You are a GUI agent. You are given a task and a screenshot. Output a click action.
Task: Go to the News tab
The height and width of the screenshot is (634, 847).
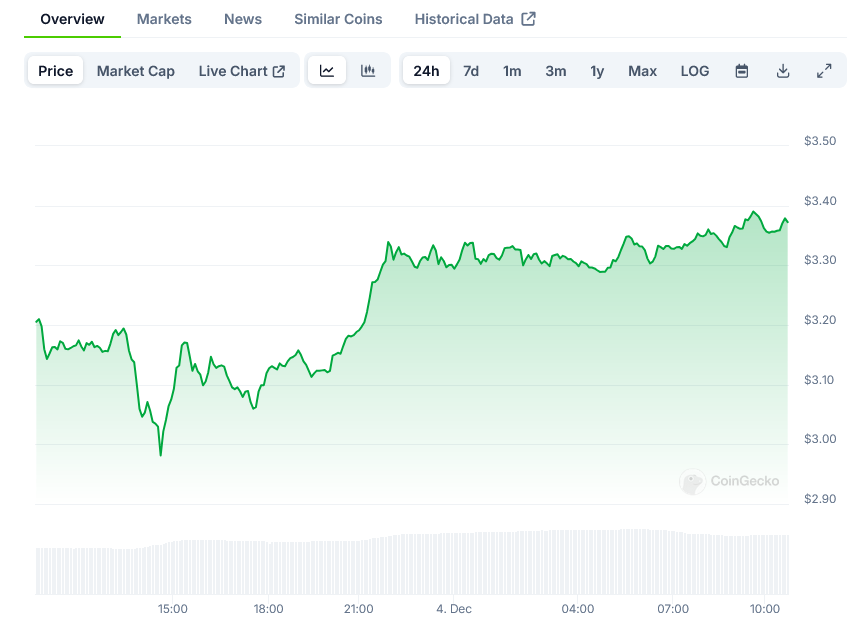click(243, 19)
